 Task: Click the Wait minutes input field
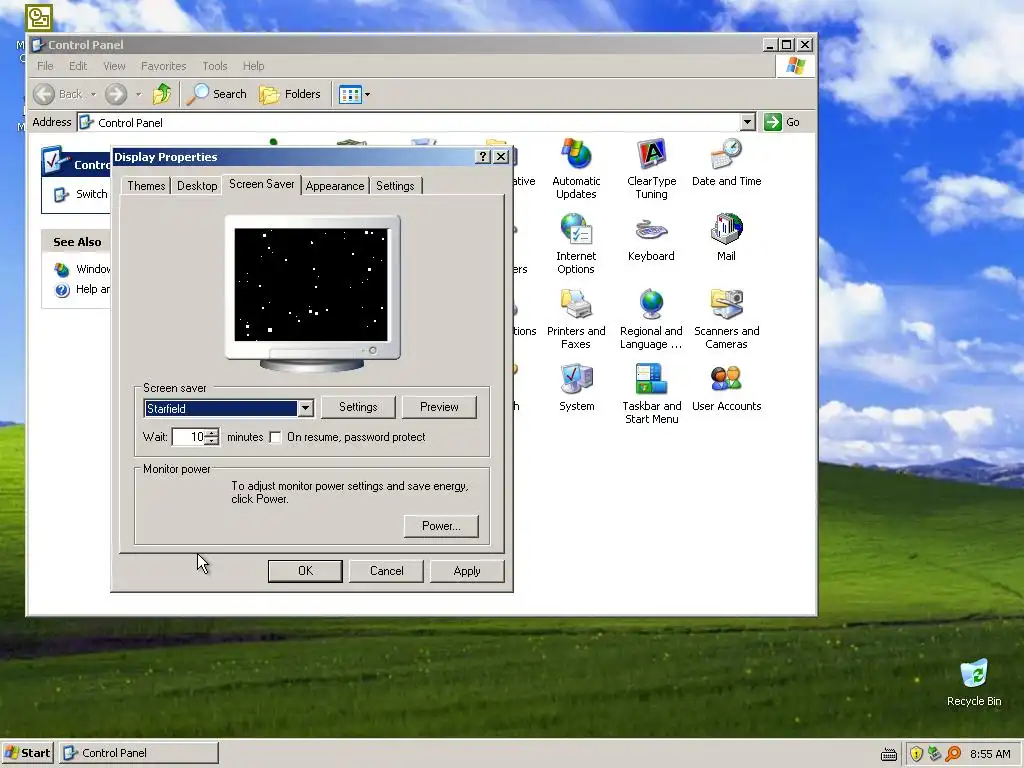[x=189, y=437]
